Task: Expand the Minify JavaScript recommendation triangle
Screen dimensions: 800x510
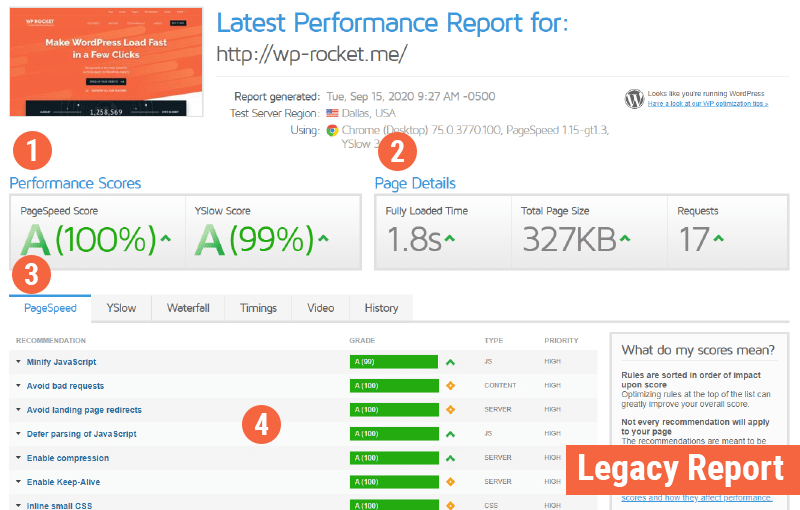Action: 18,362
